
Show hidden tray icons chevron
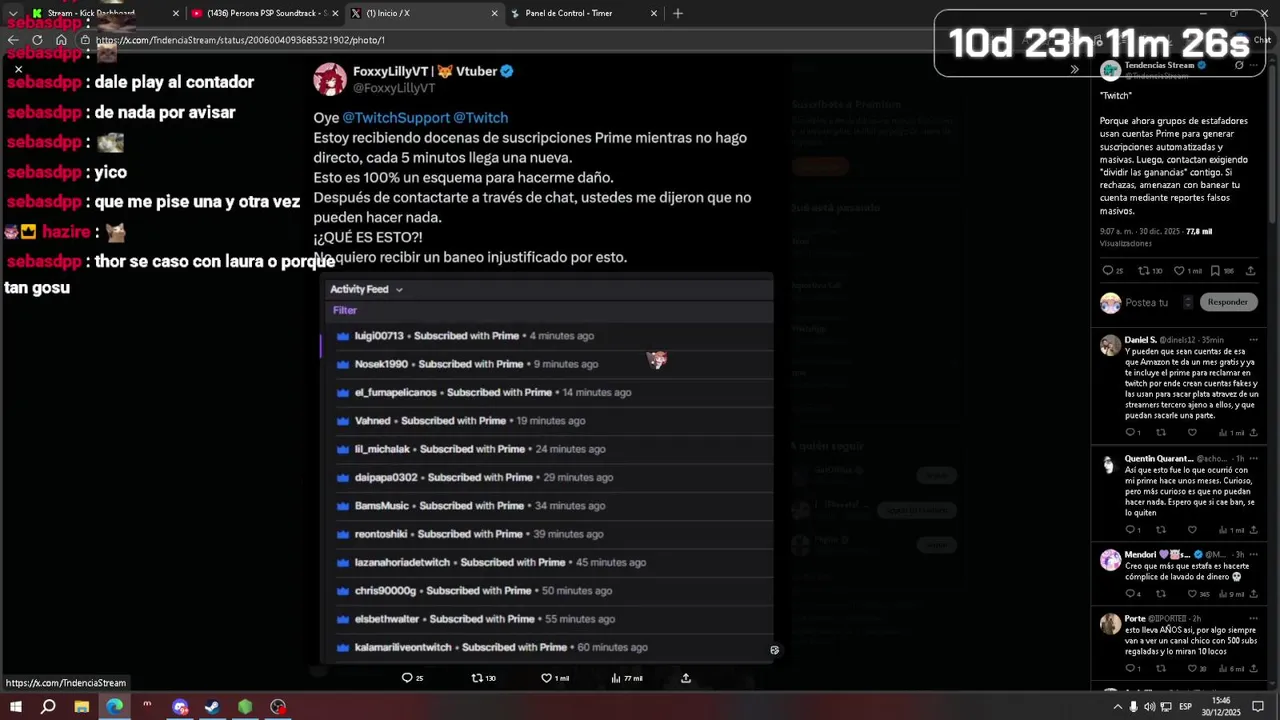coord(1117,707)
